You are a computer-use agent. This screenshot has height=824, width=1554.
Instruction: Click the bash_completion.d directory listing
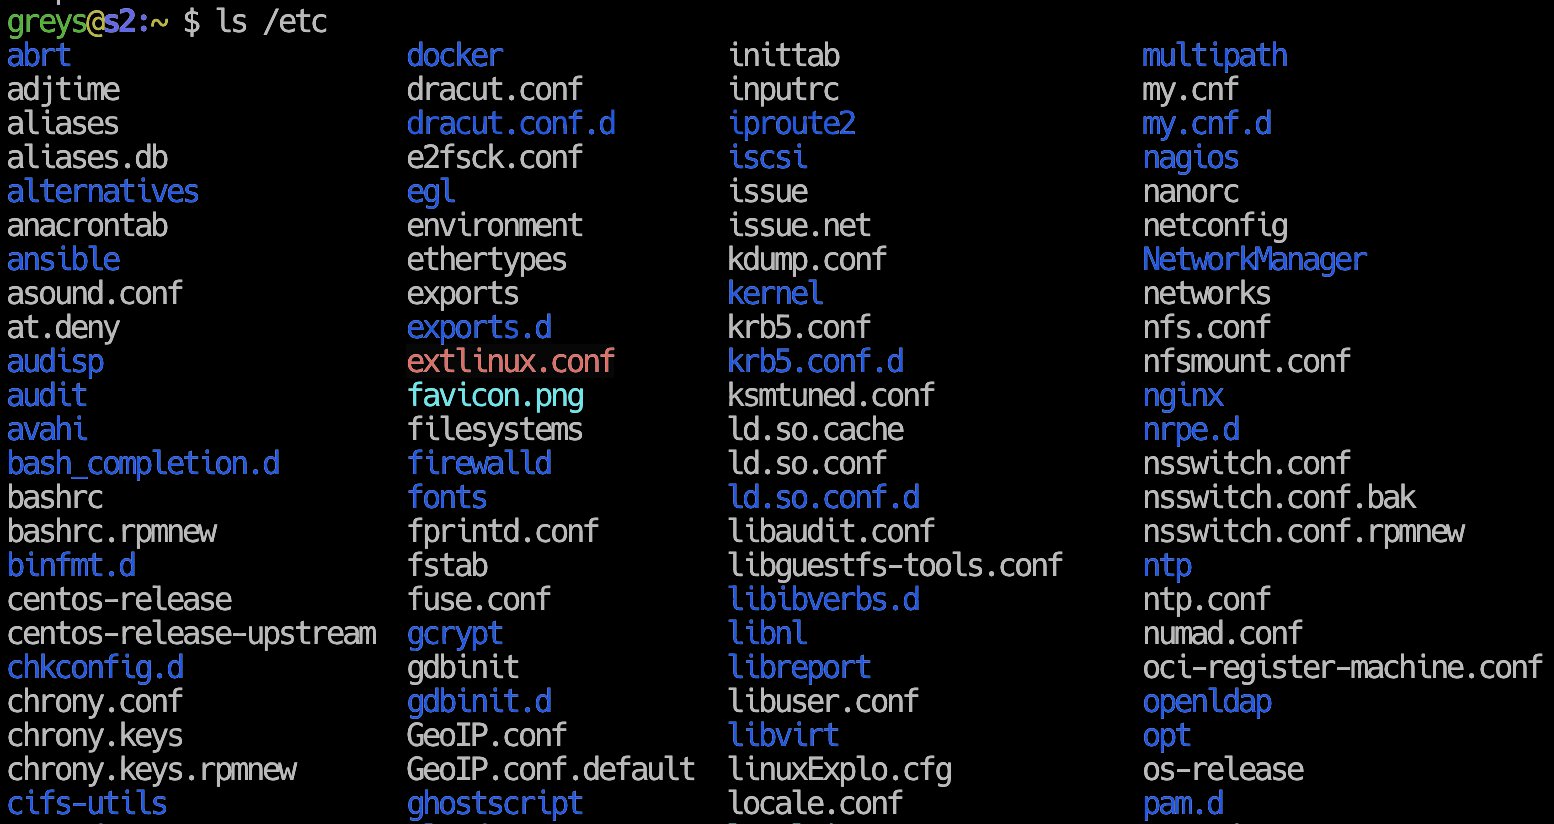pyautogui.click(x=143, y=464)
